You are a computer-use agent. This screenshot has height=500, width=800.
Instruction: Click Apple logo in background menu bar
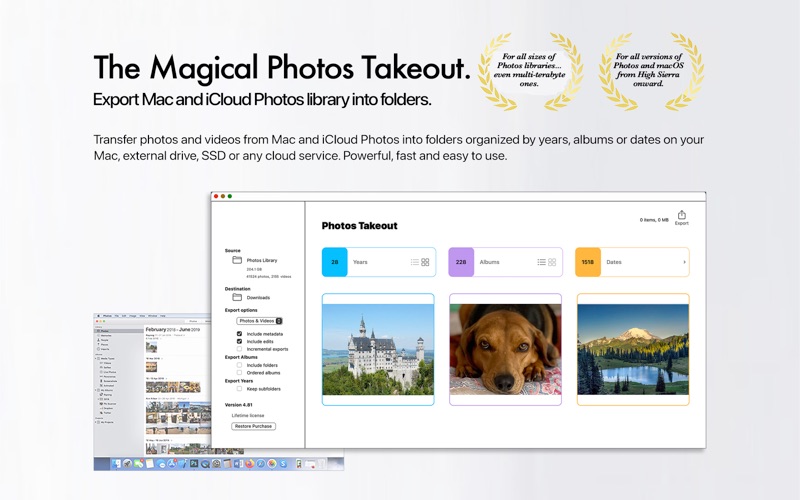(98, 316)
